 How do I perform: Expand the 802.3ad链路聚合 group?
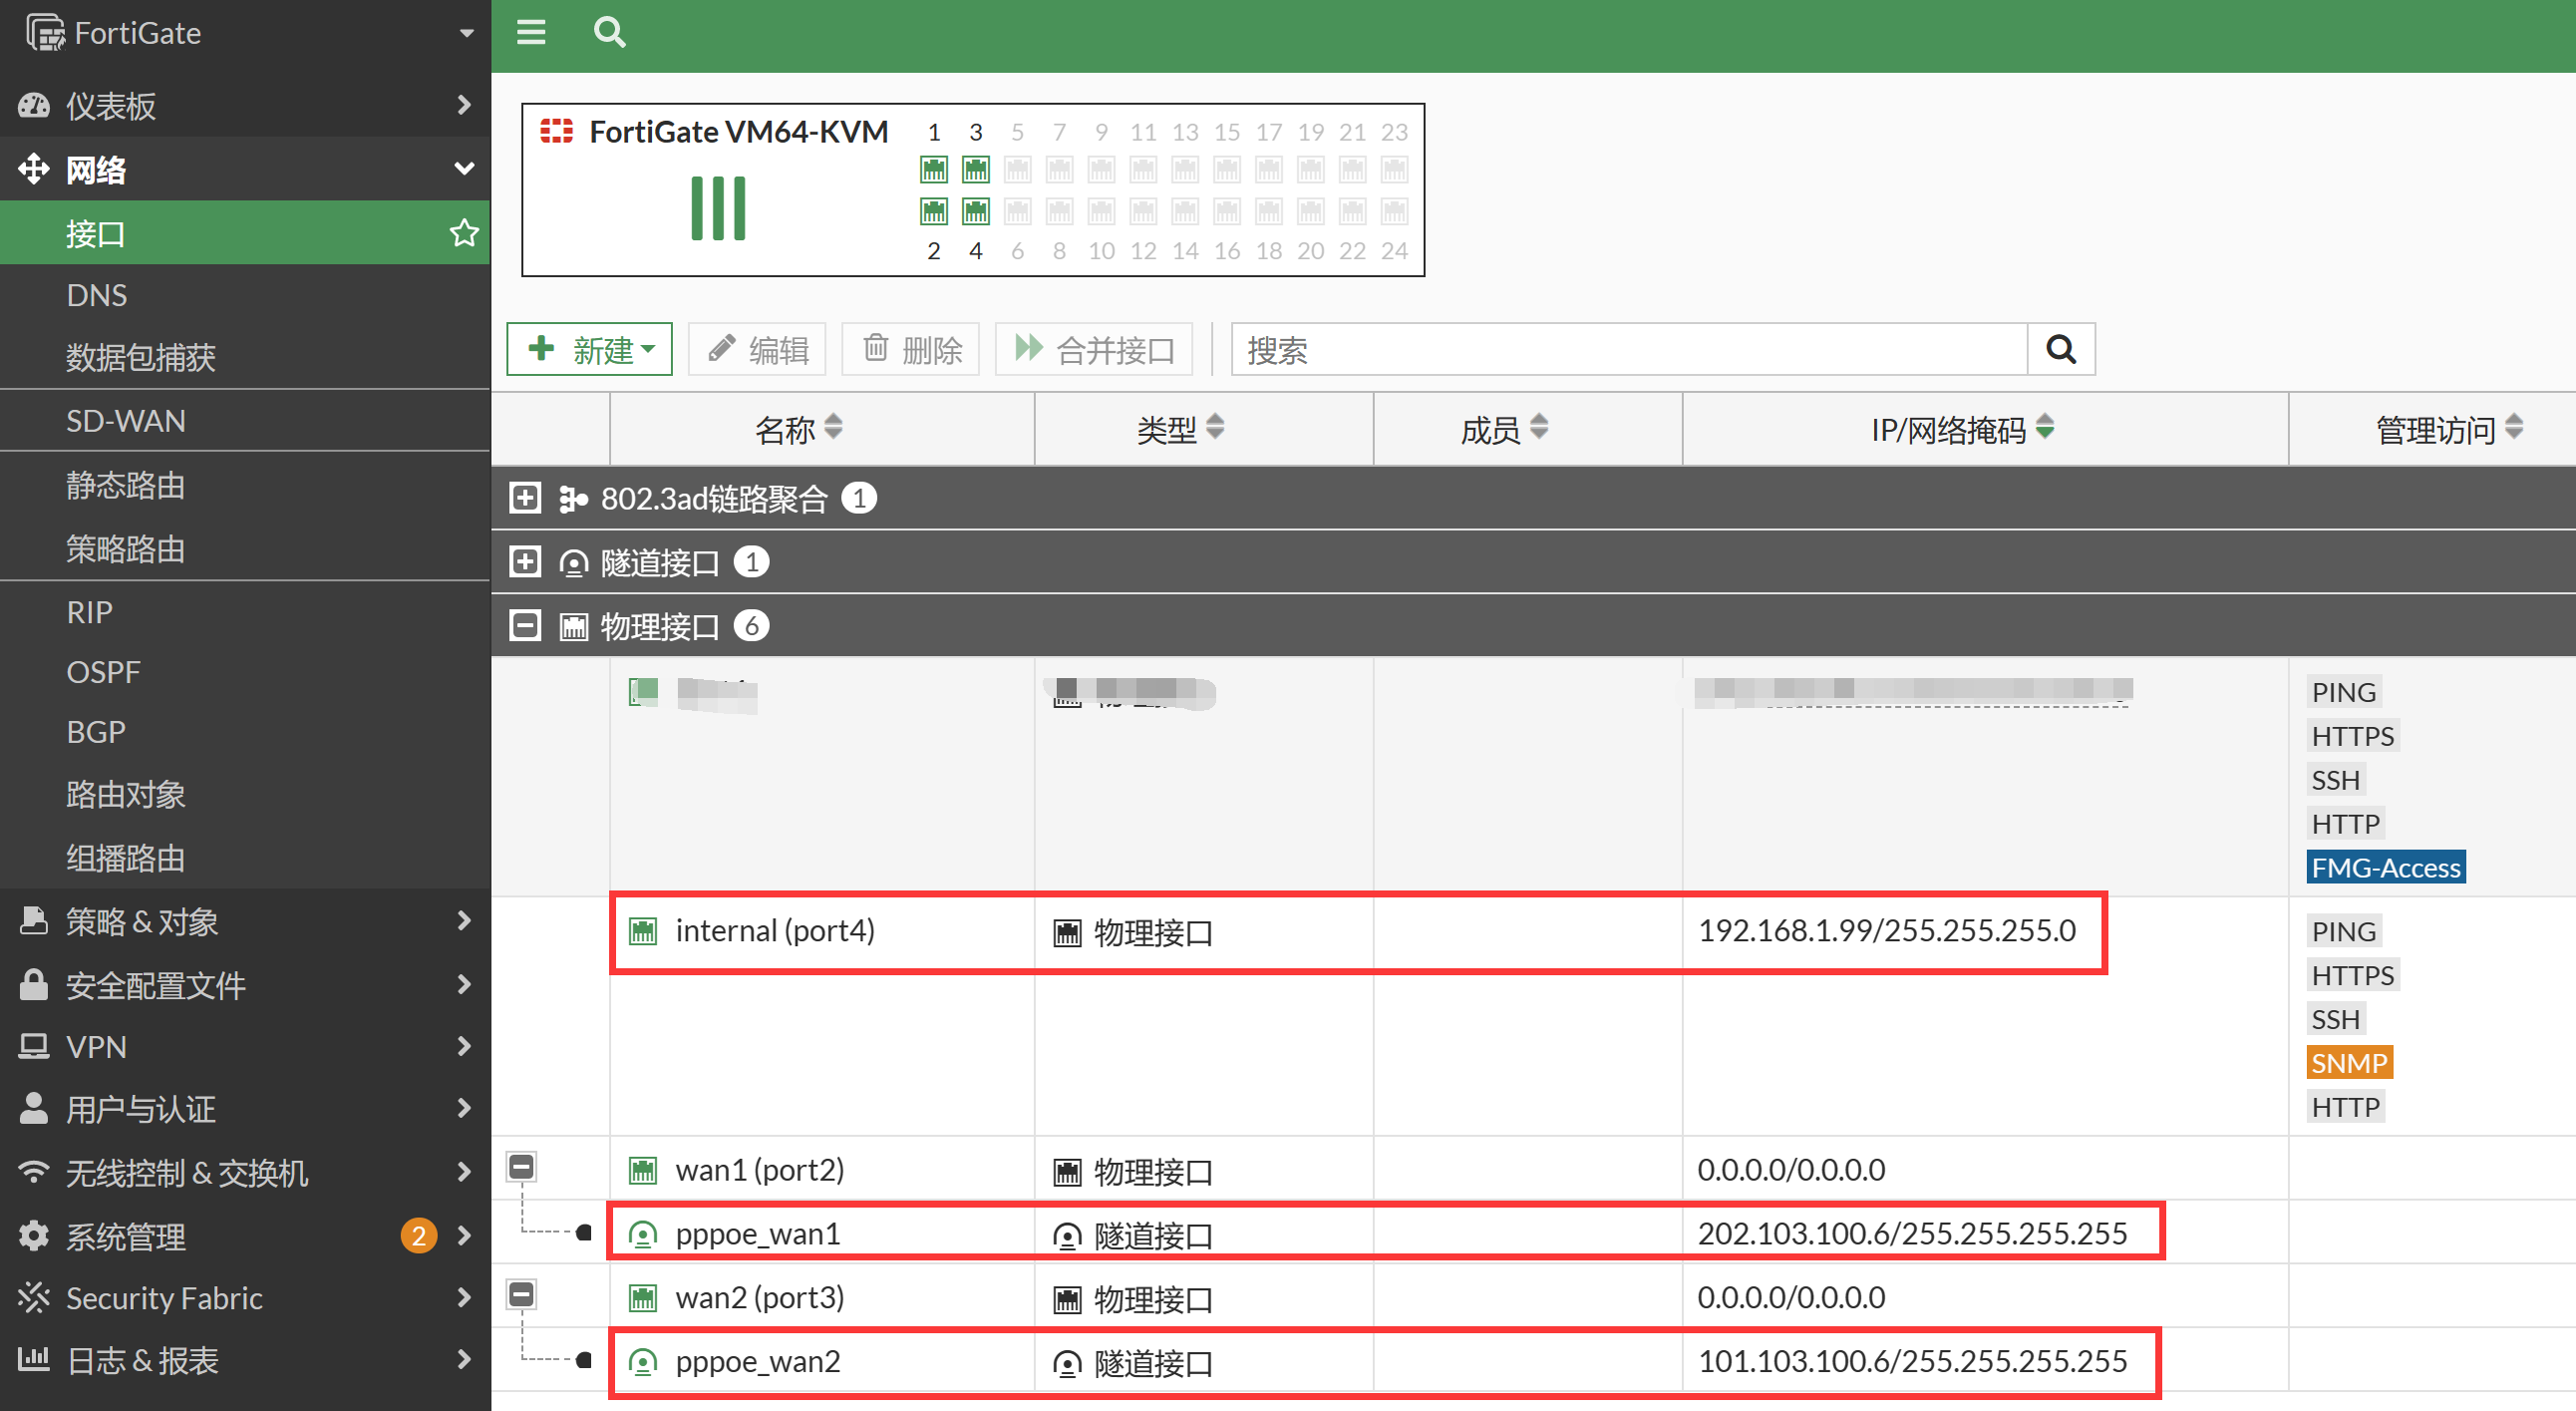point(525,498)
